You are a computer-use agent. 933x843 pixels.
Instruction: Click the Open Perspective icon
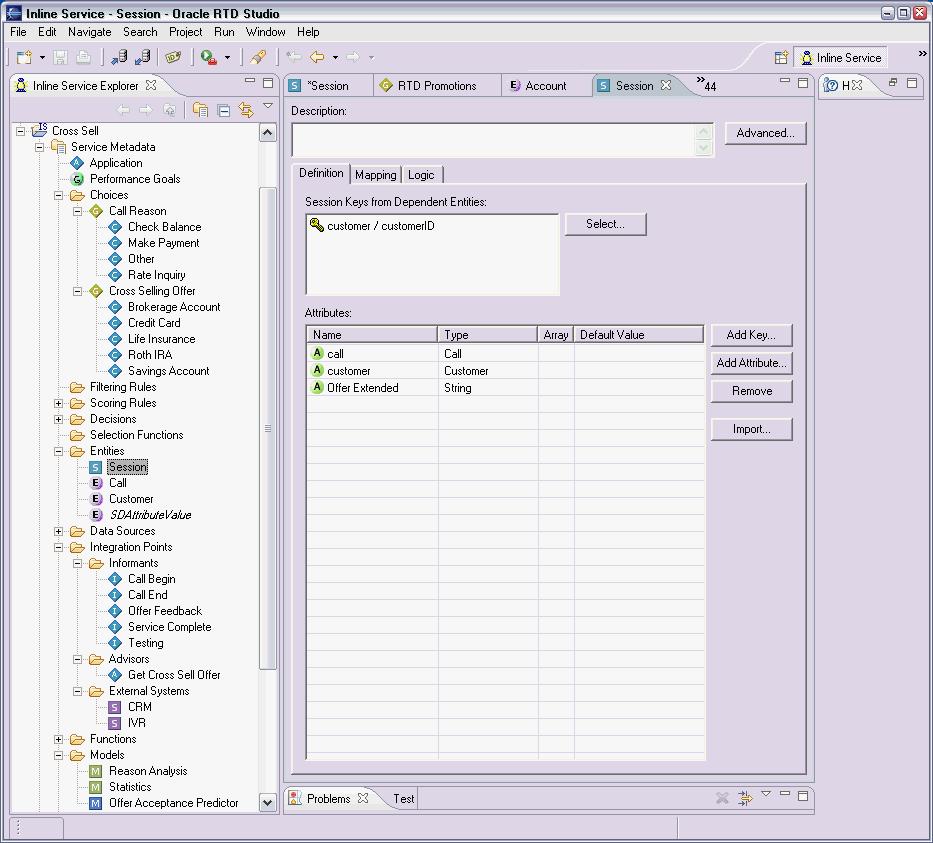[x=781, y=58]
